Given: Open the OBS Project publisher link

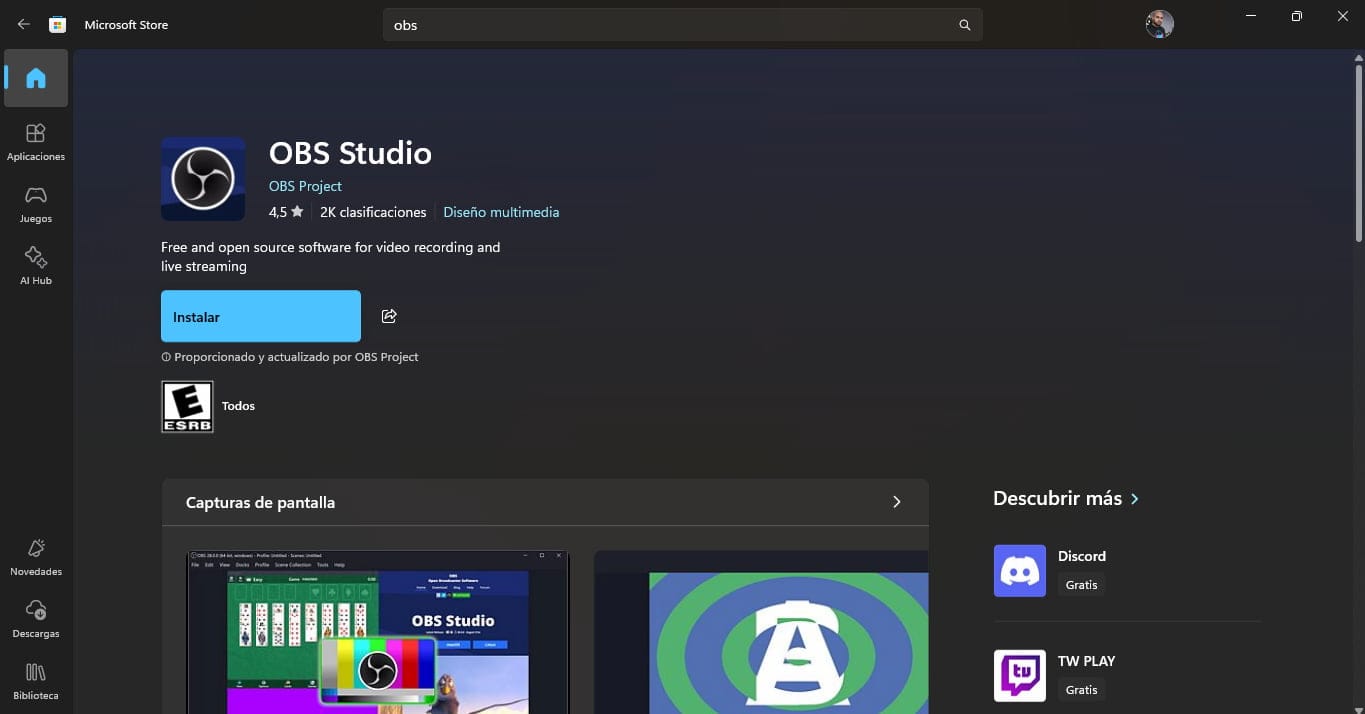Looking at the screenshot, I should [305, 186].
